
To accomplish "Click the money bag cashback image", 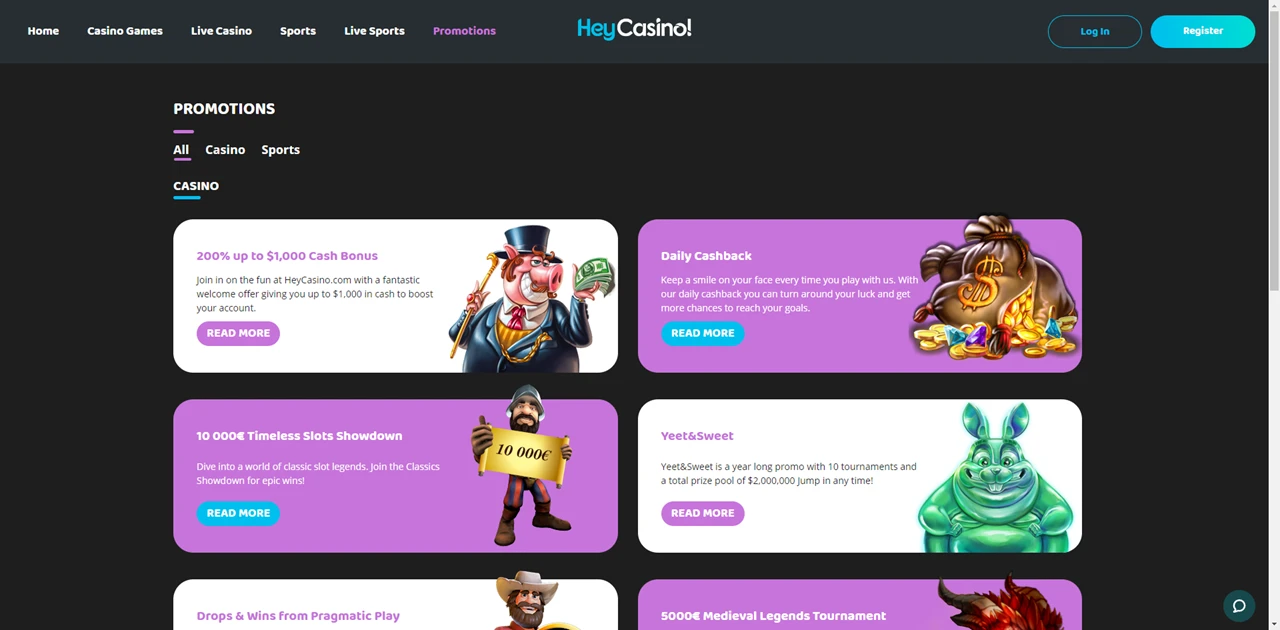I will click(994, 288).
